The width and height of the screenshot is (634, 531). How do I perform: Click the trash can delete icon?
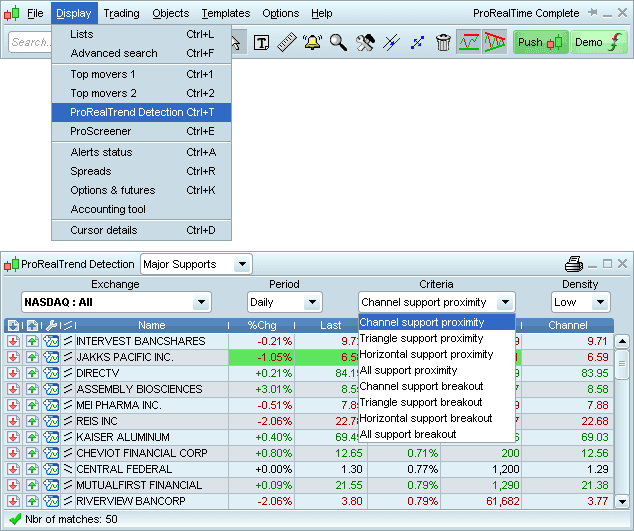pyautogui.click(x=443, y=42)
